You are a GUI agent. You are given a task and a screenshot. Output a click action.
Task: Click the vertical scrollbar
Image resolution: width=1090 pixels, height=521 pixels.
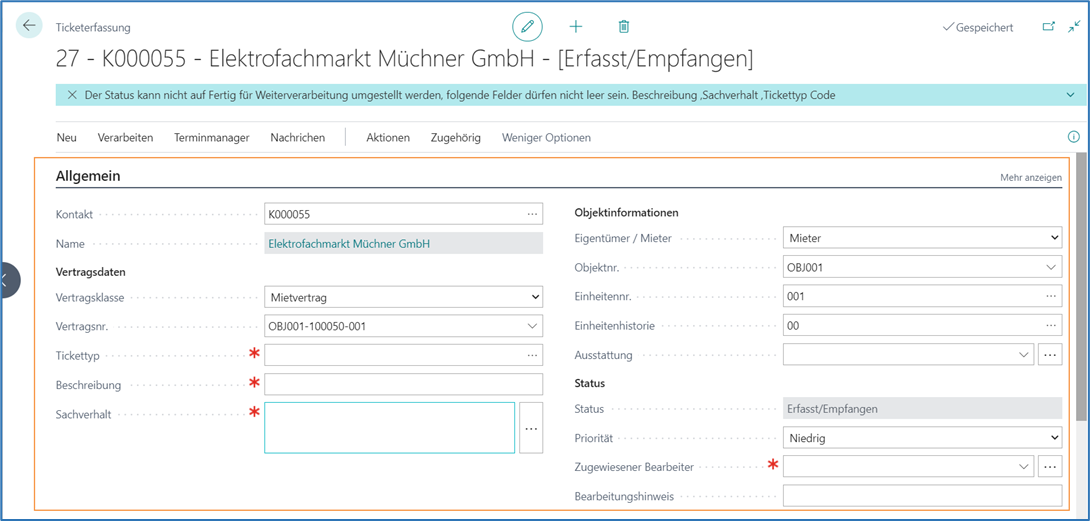1081,290
